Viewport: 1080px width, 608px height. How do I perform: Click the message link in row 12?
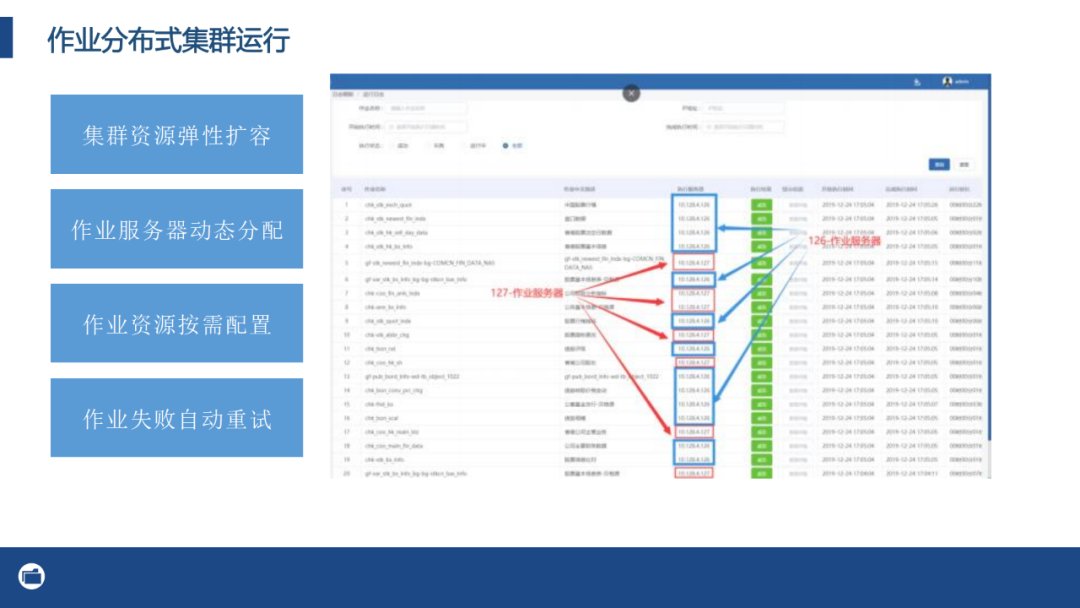(x=798, y=363)
